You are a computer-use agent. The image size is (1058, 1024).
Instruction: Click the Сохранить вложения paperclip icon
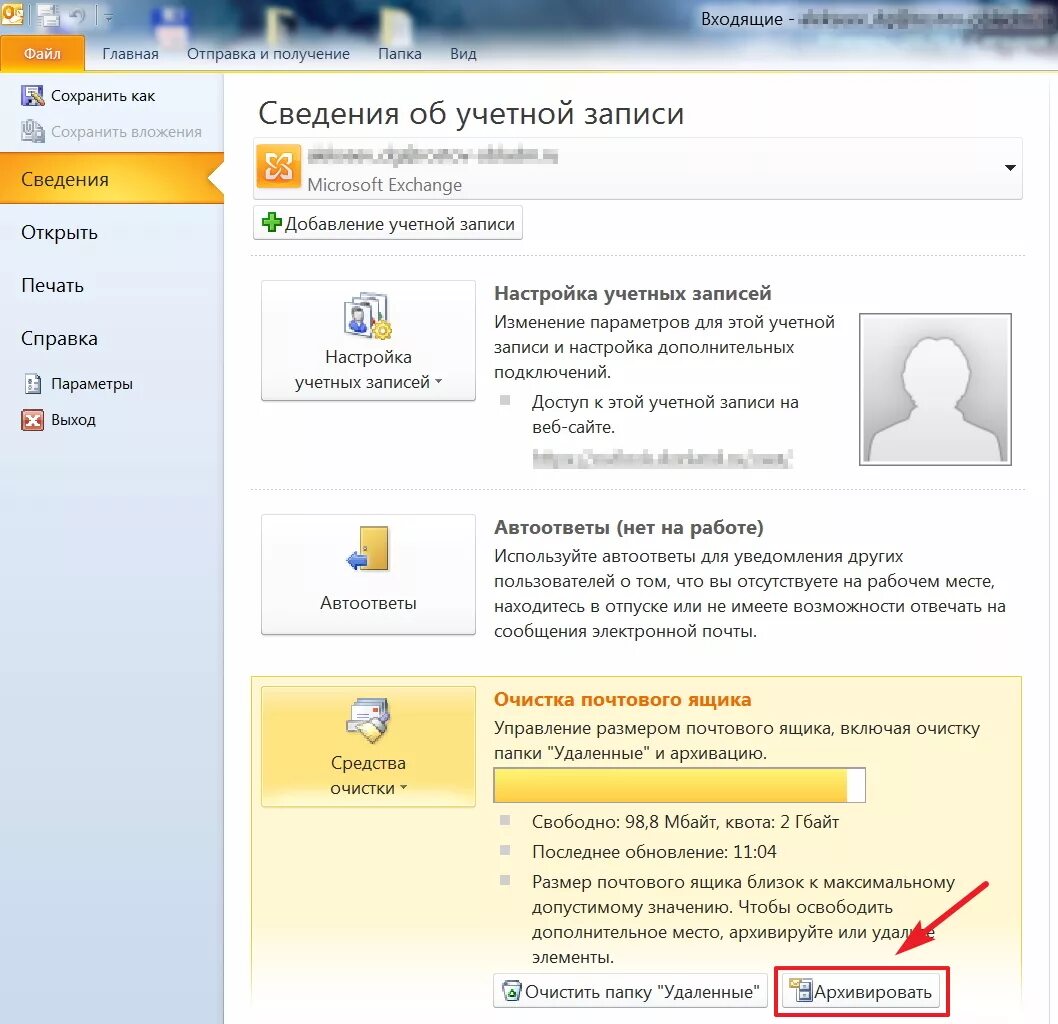coord(32,131)
